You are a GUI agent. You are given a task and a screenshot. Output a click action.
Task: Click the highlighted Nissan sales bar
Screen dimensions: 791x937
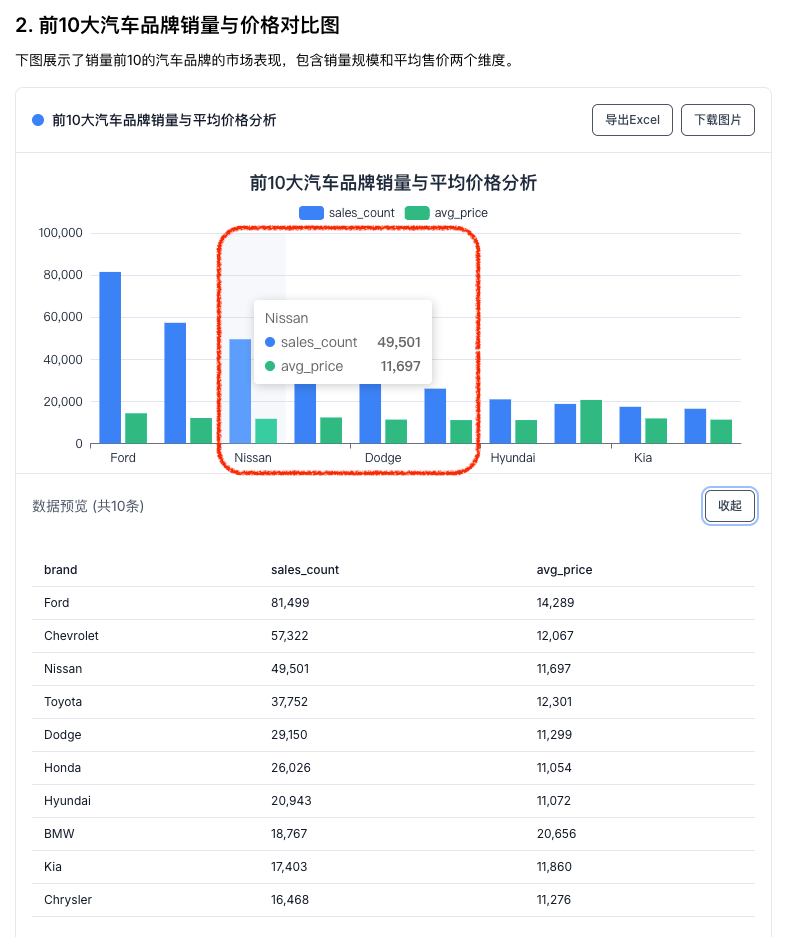[x=240, y=391]
